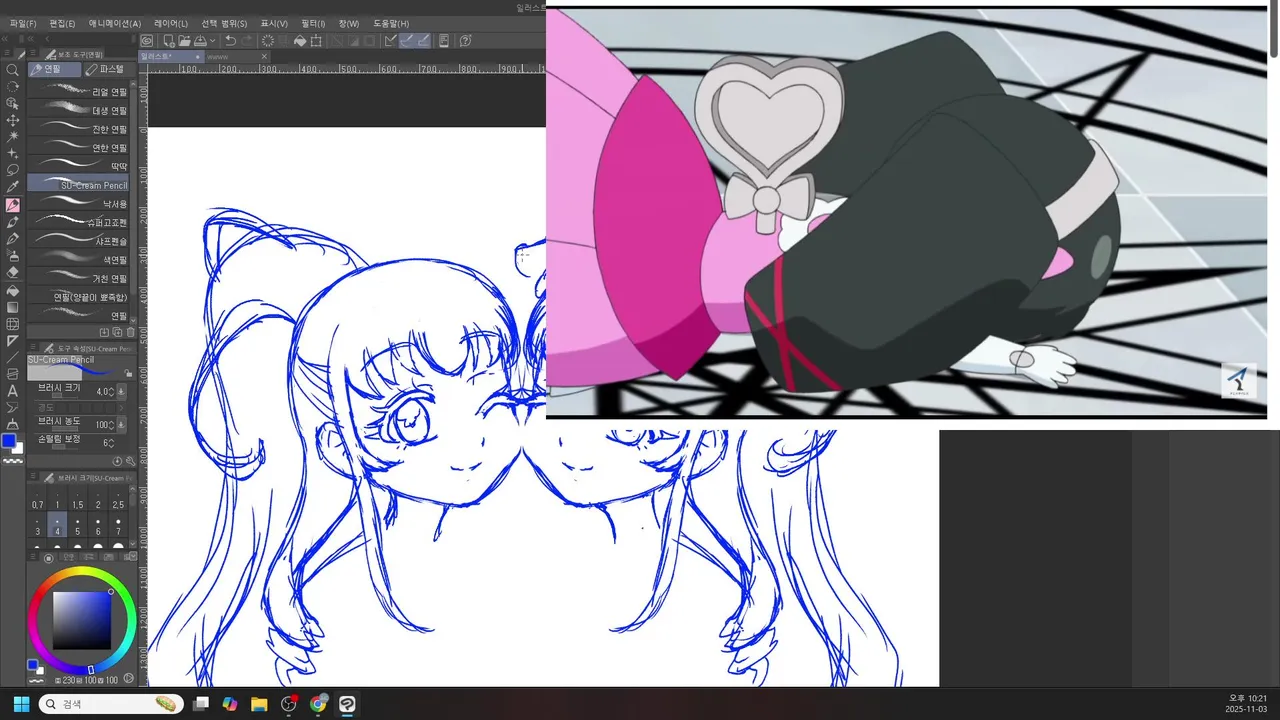
Task: Click the Scale/Rotate transform icon
Action: pyautogui.click(x=316, y=41)
